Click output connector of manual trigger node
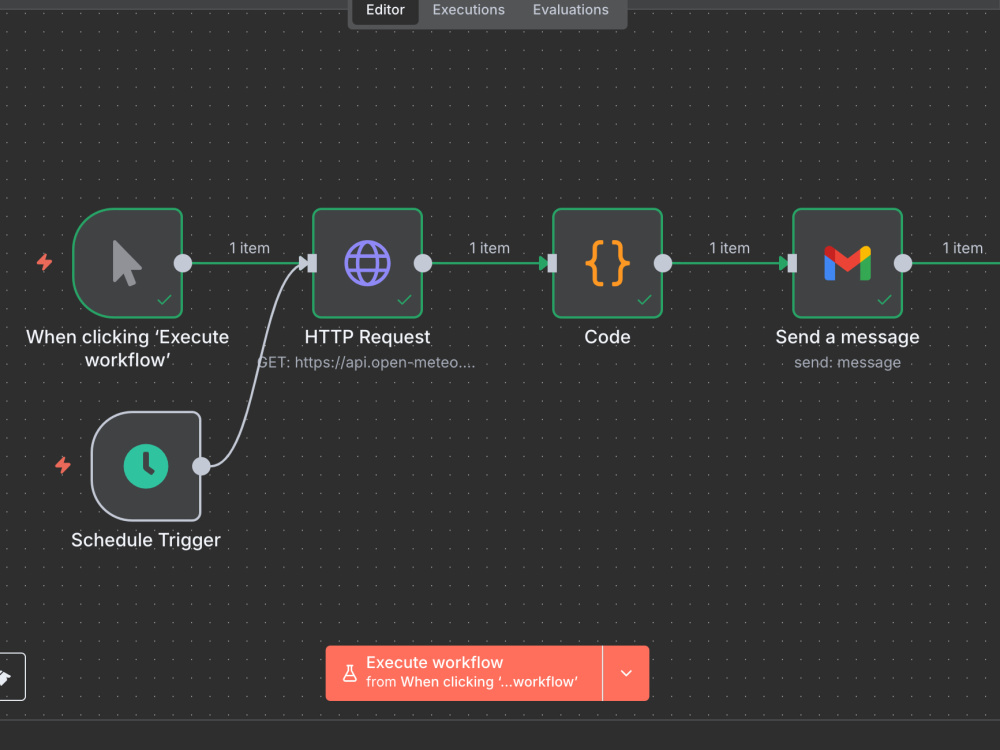Viewport: 1000px width, 750px height. point(183,263)
